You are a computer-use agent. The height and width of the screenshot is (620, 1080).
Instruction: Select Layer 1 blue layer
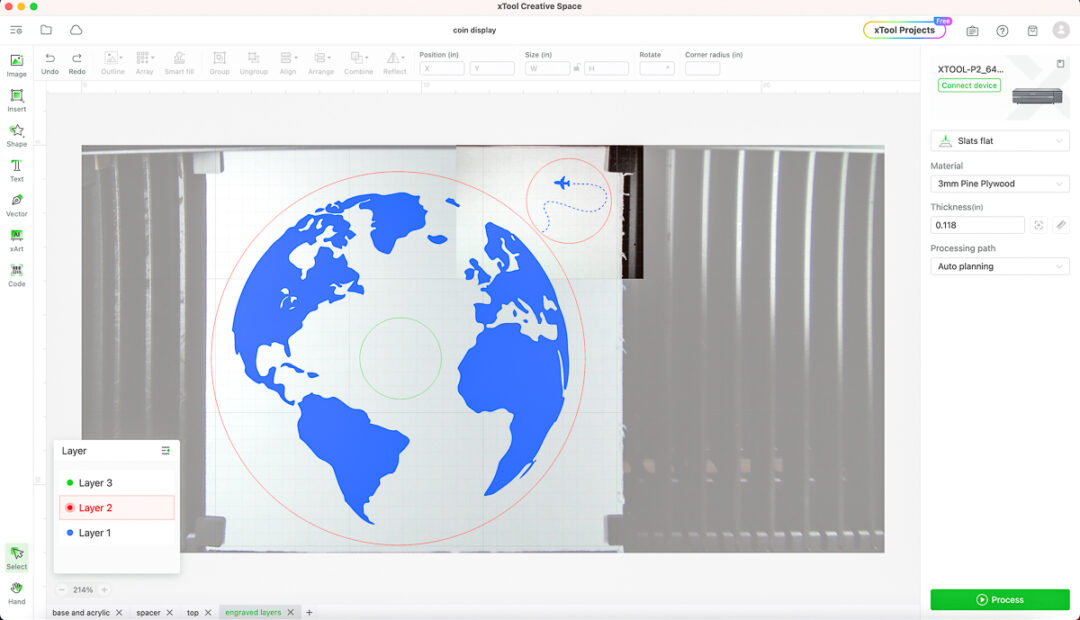(96, 533)
